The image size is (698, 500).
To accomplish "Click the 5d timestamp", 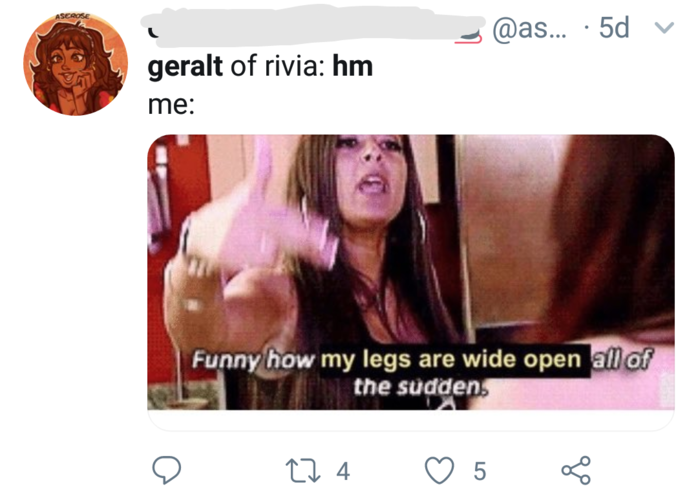I will pyautogui.click(x=614, y=28).
